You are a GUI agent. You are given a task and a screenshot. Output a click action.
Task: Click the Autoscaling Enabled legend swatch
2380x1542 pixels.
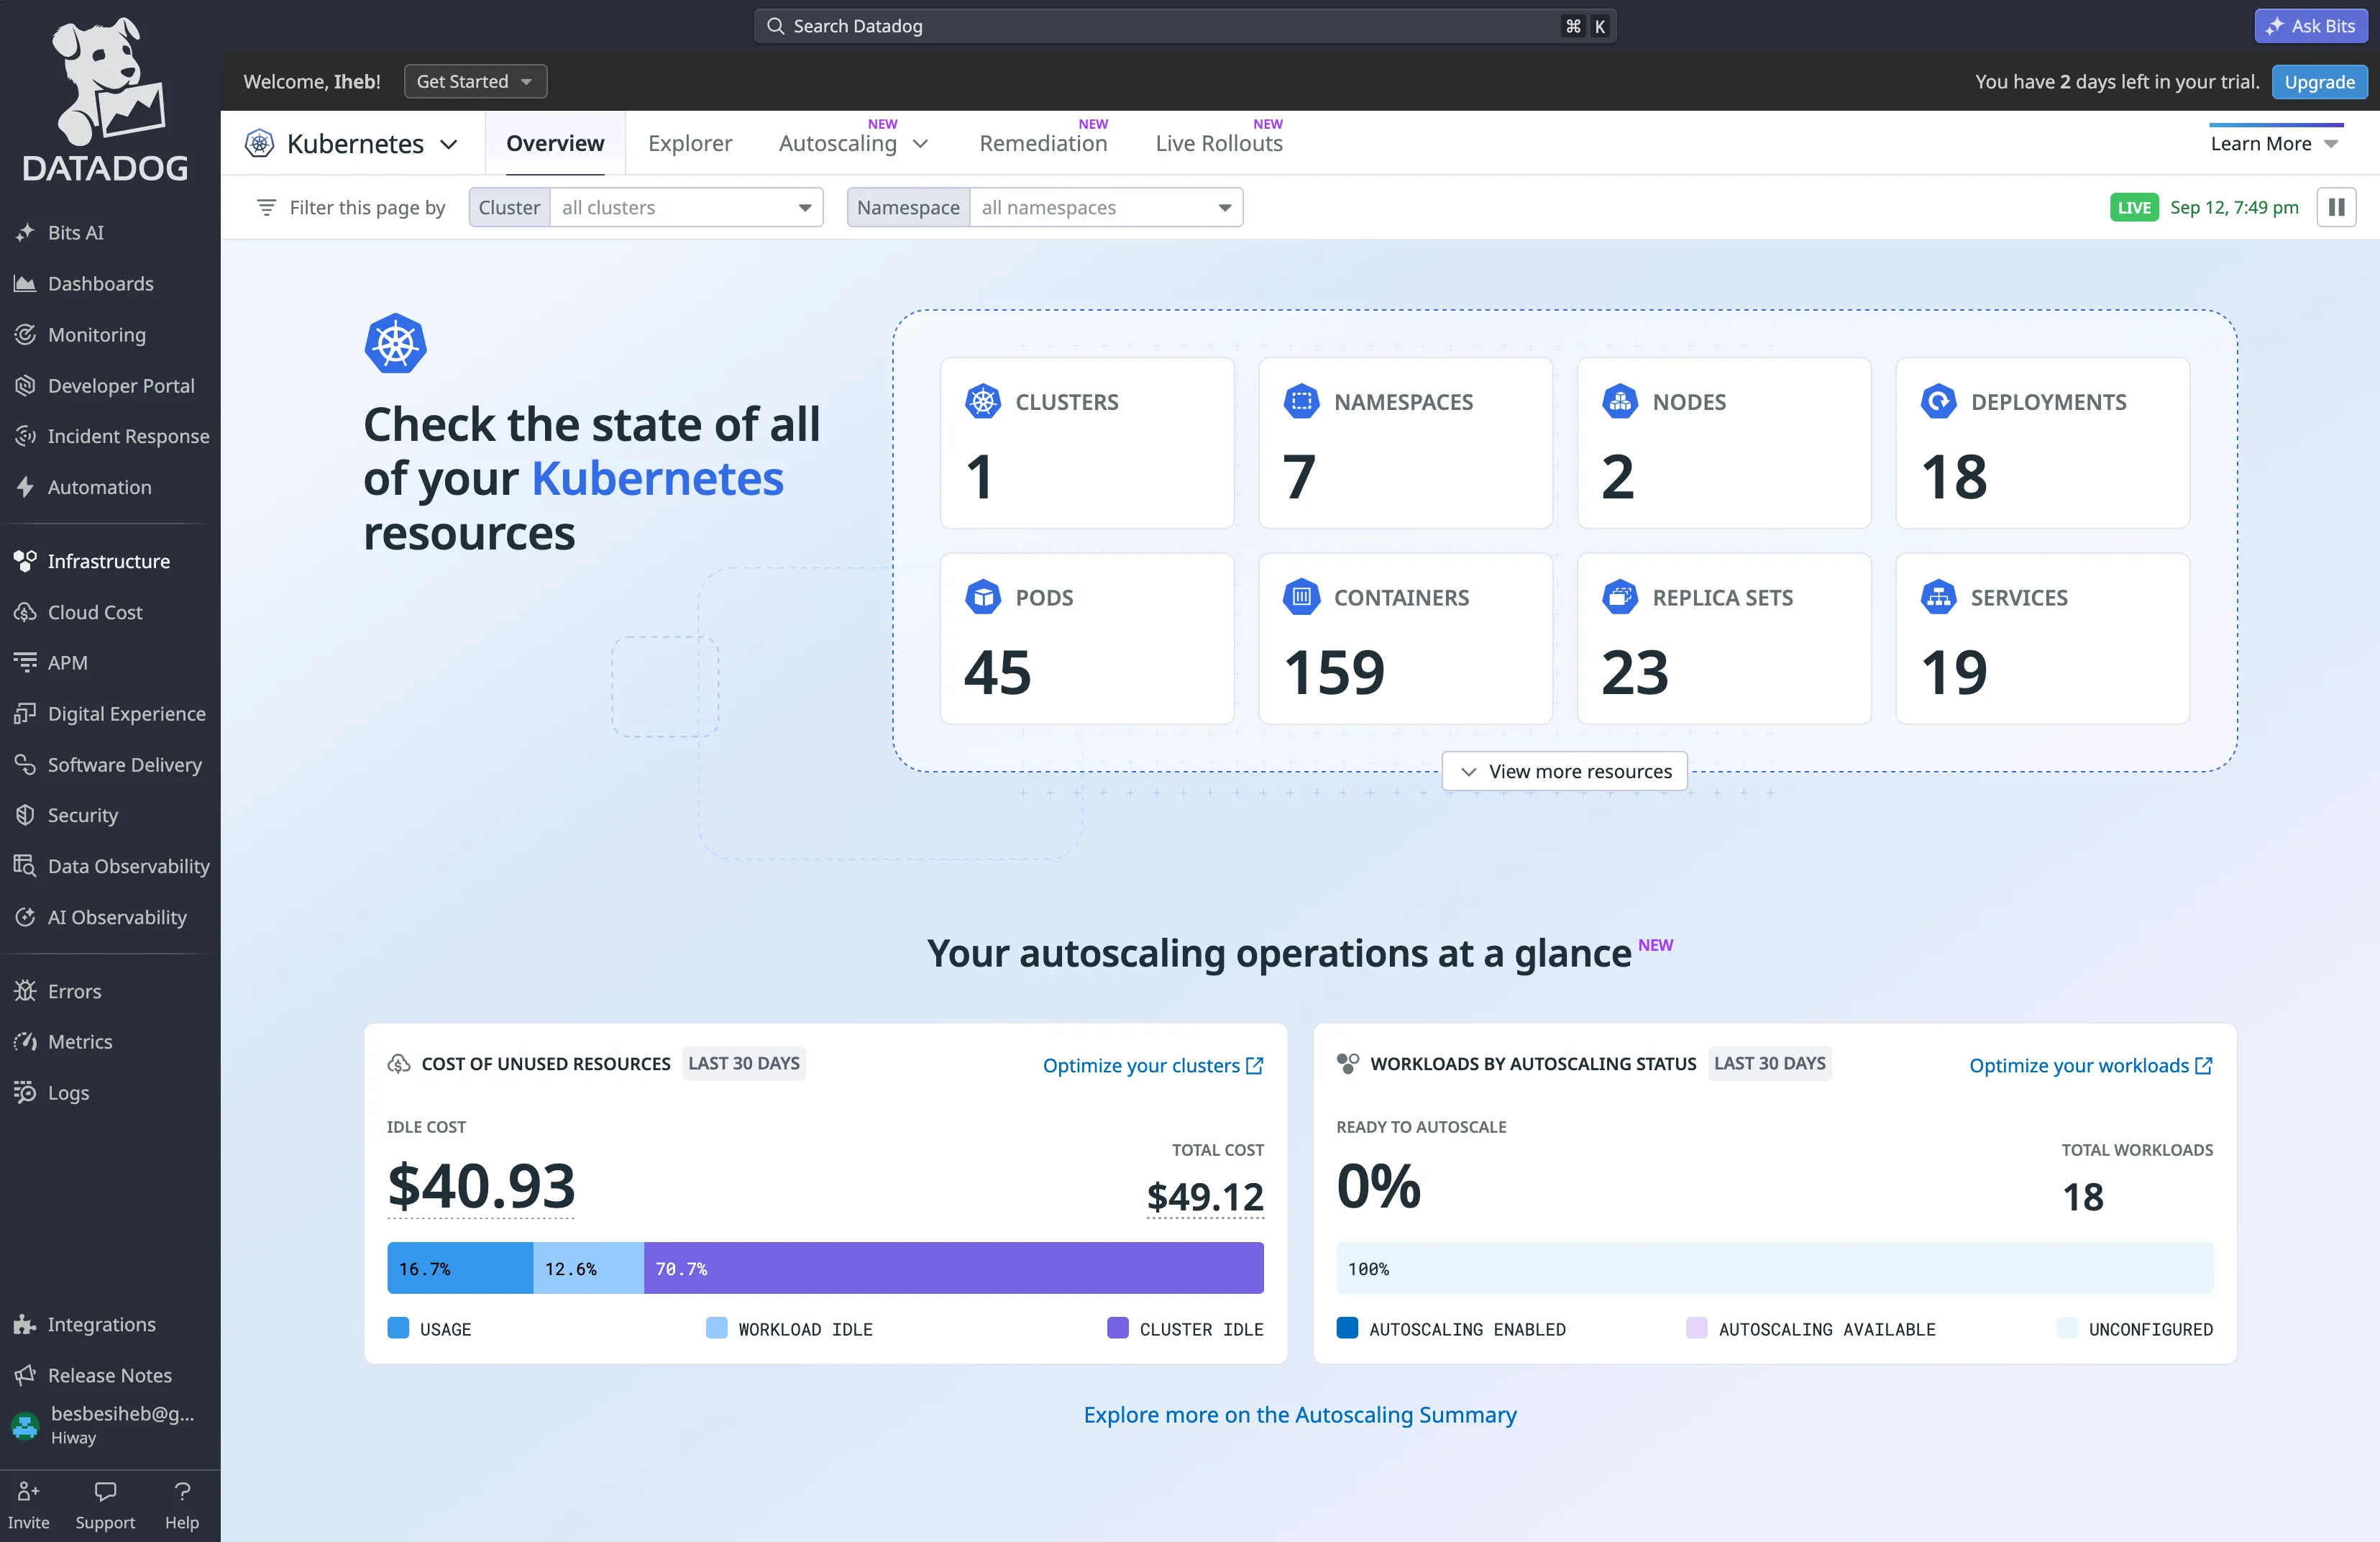tap(1347, 1328)
